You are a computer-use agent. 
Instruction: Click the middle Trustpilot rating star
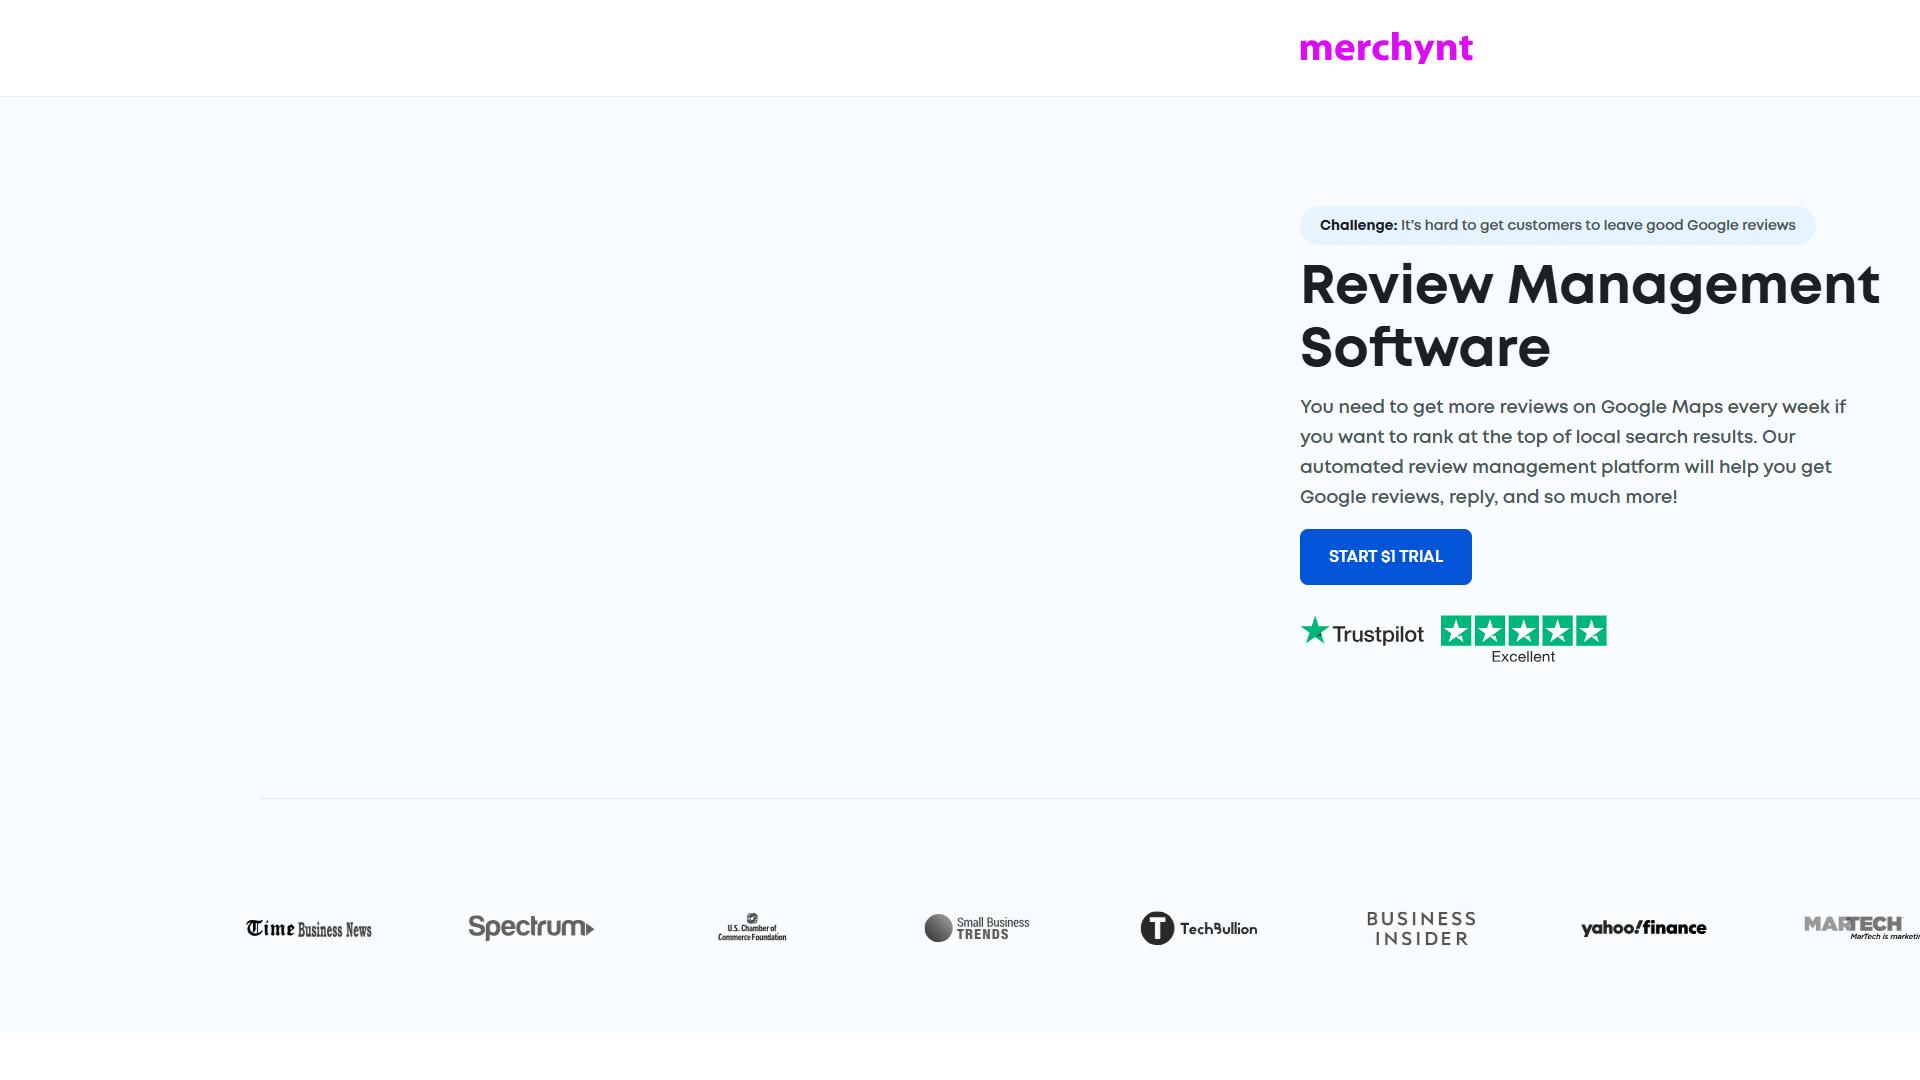[x=1523, y=631]
